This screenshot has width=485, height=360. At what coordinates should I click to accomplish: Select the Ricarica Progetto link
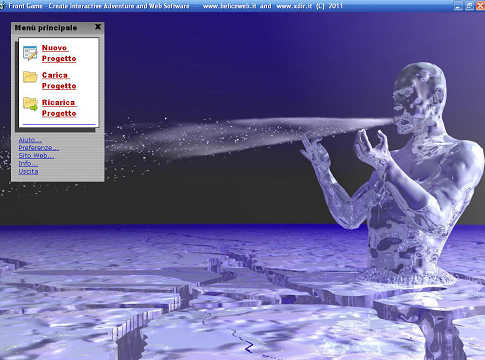coord(59,108)
